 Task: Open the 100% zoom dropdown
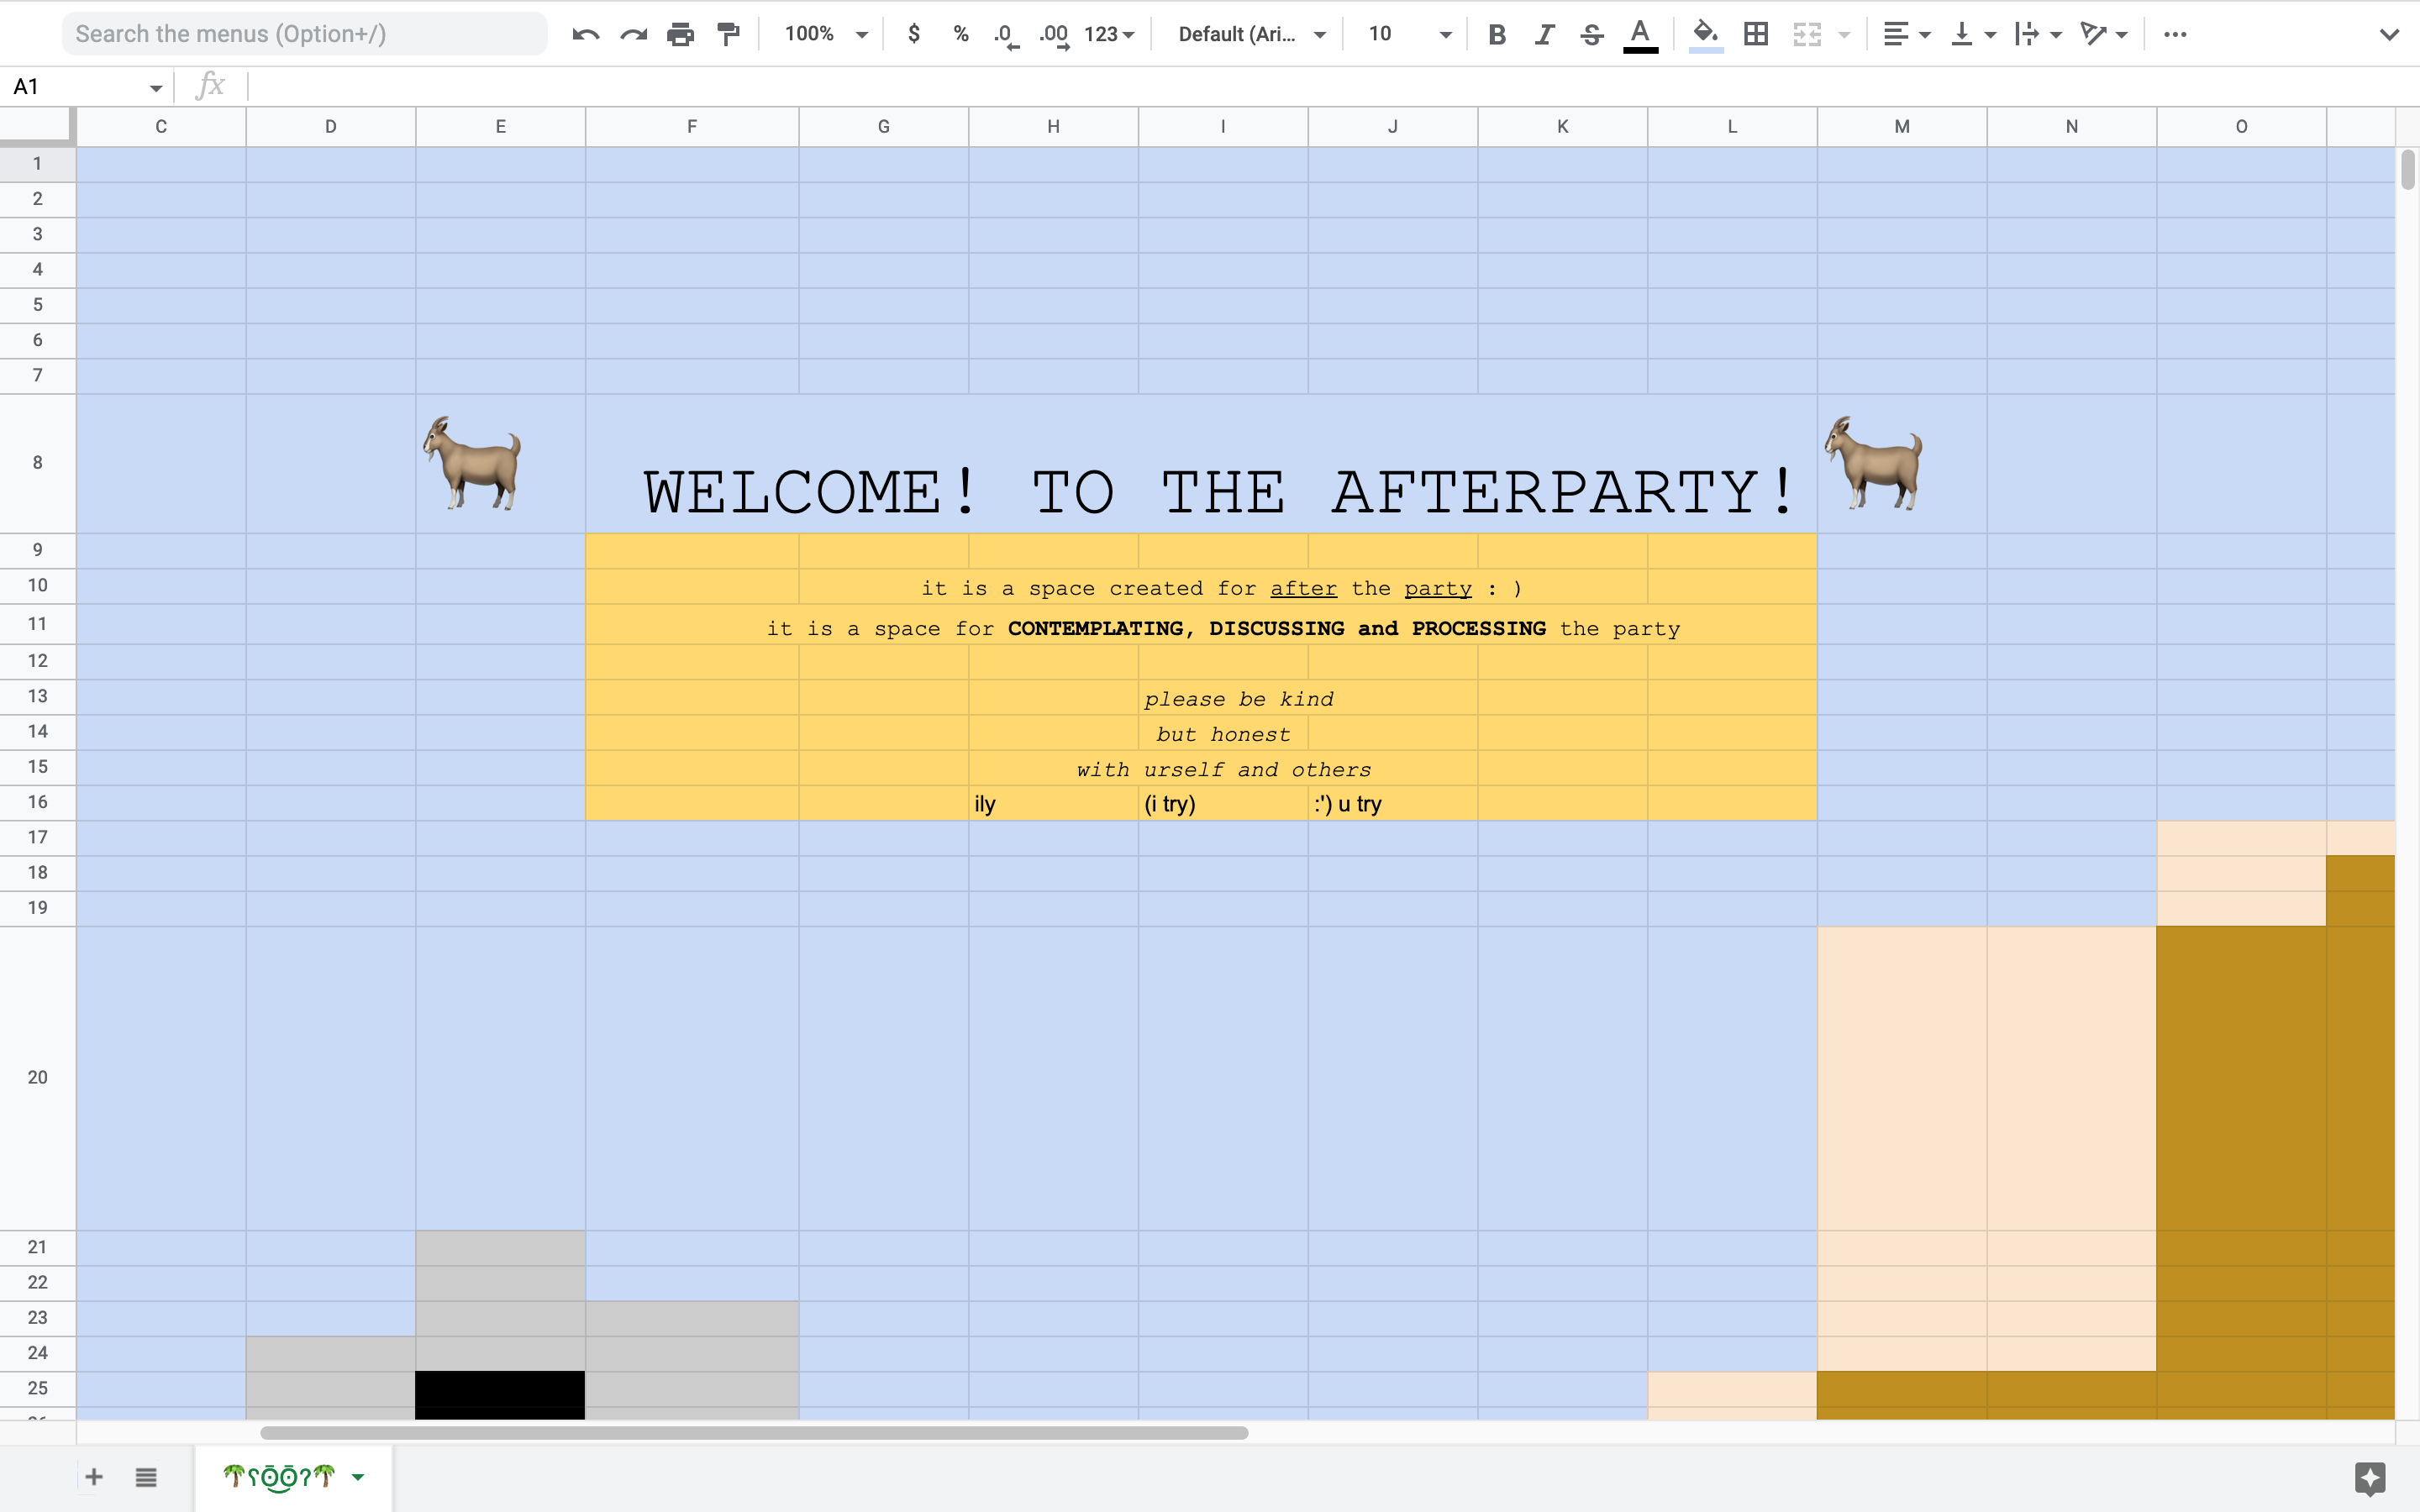pos(825,34)
